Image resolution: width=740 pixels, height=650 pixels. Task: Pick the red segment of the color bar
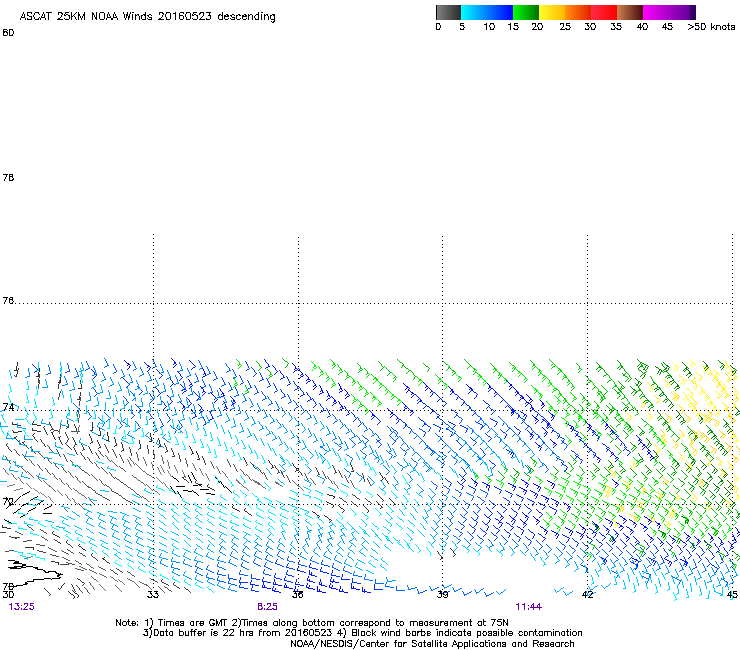[604, 12]
